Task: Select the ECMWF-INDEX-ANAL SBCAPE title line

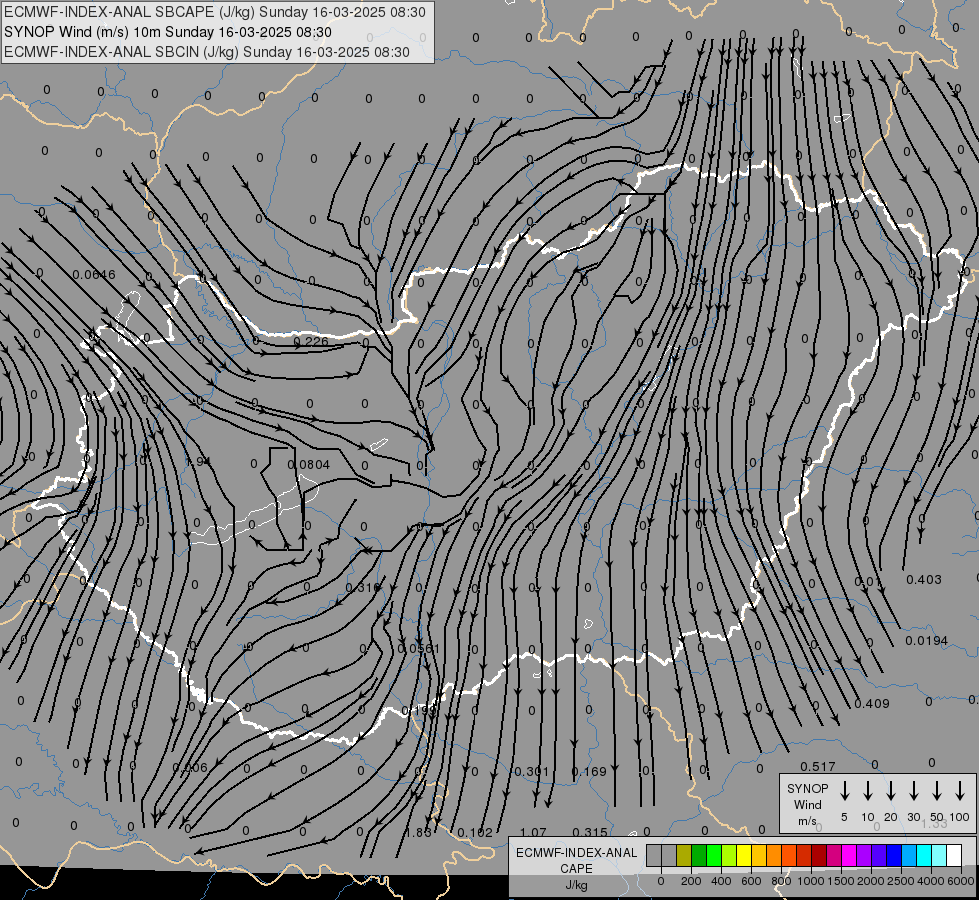Action: 215,12
